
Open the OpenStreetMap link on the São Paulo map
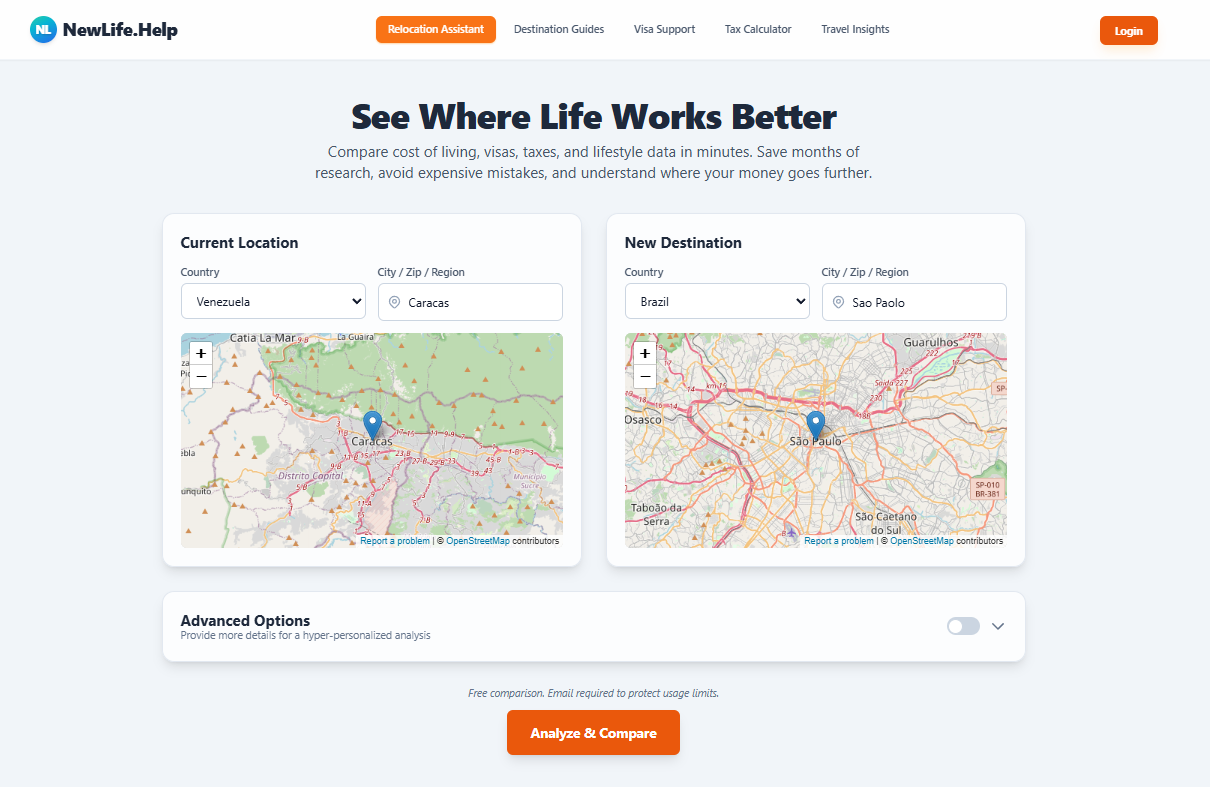921,540
